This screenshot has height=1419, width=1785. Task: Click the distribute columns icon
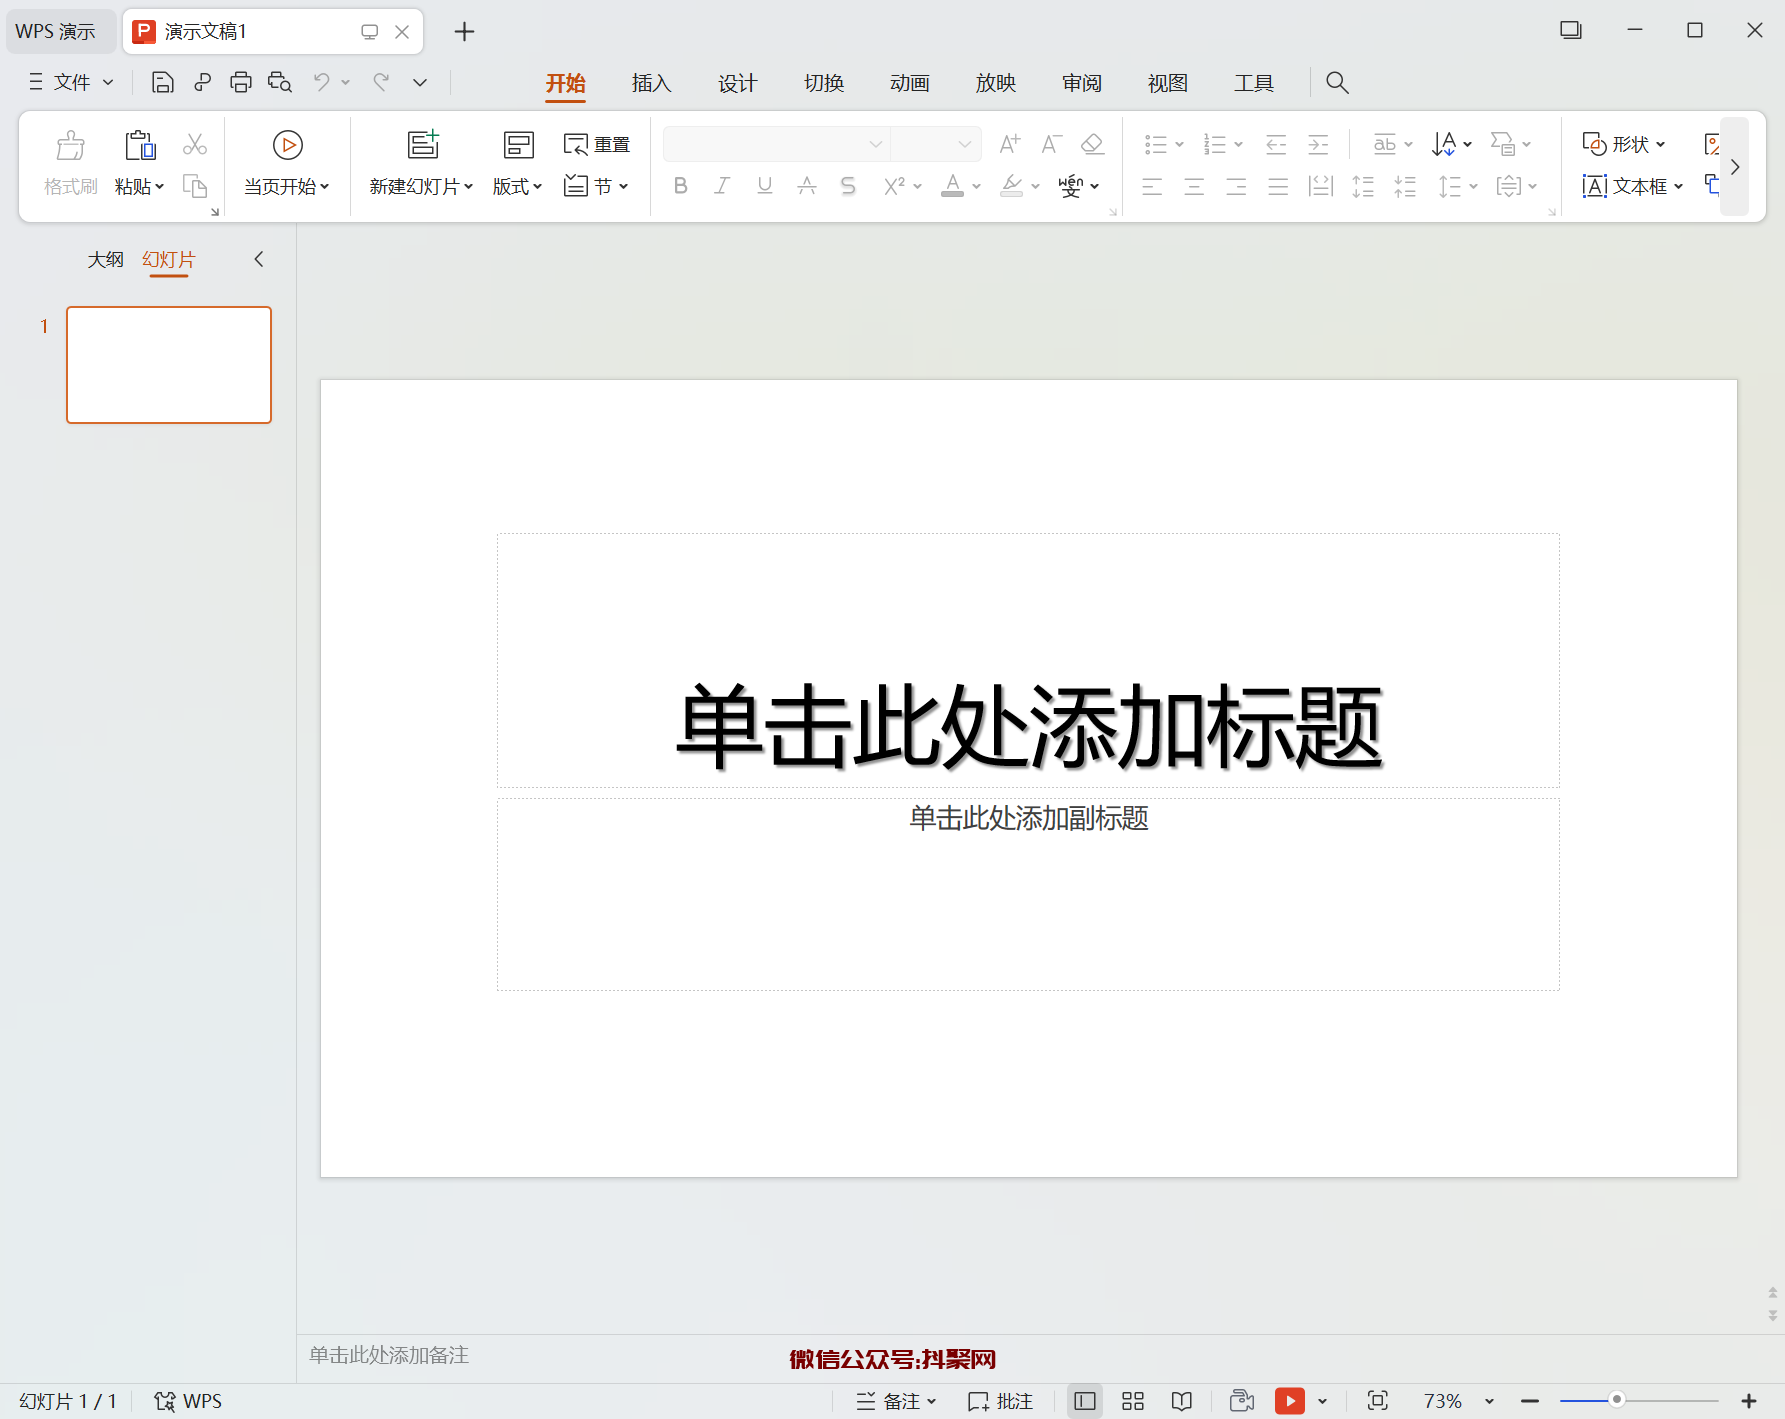pos(1321,186)
